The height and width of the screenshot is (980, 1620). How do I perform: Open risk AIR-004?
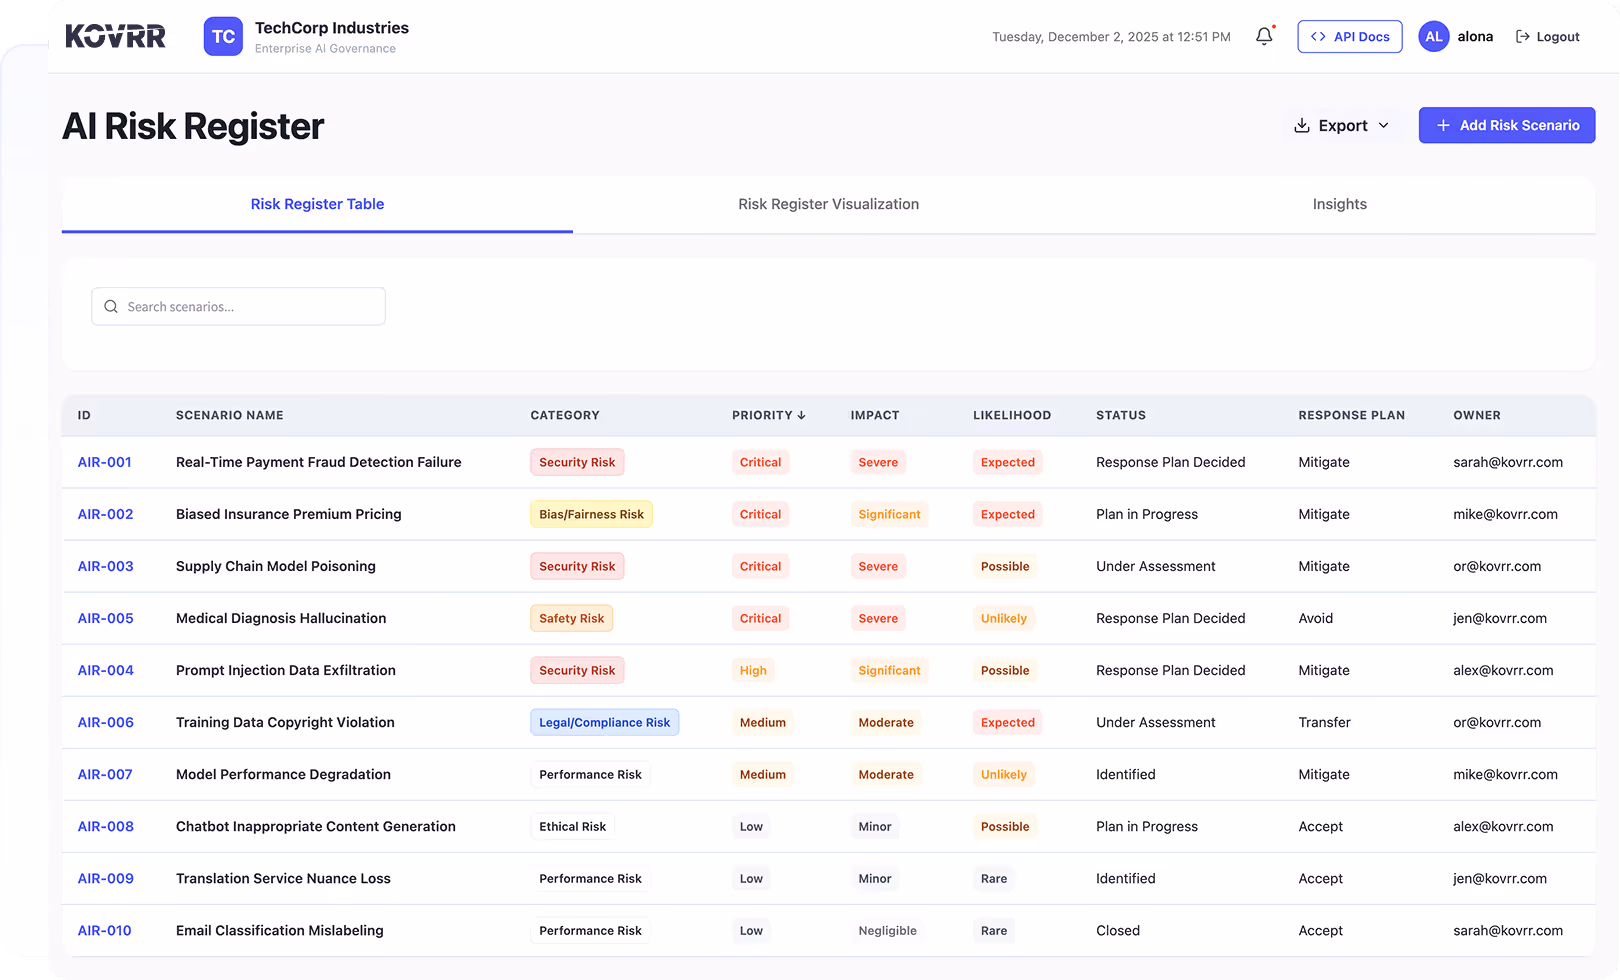106,670
